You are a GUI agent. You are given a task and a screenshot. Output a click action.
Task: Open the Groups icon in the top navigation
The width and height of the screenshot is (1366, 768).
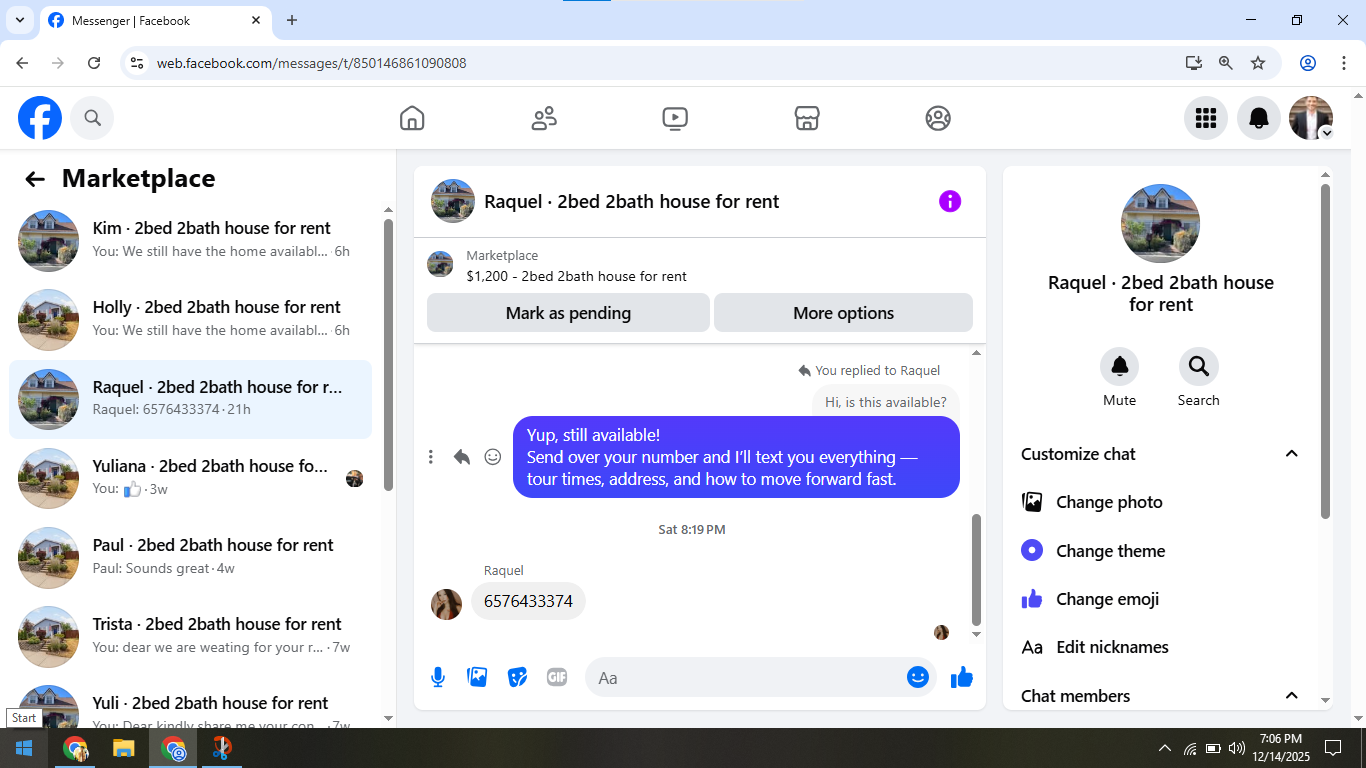coord(938,118)
